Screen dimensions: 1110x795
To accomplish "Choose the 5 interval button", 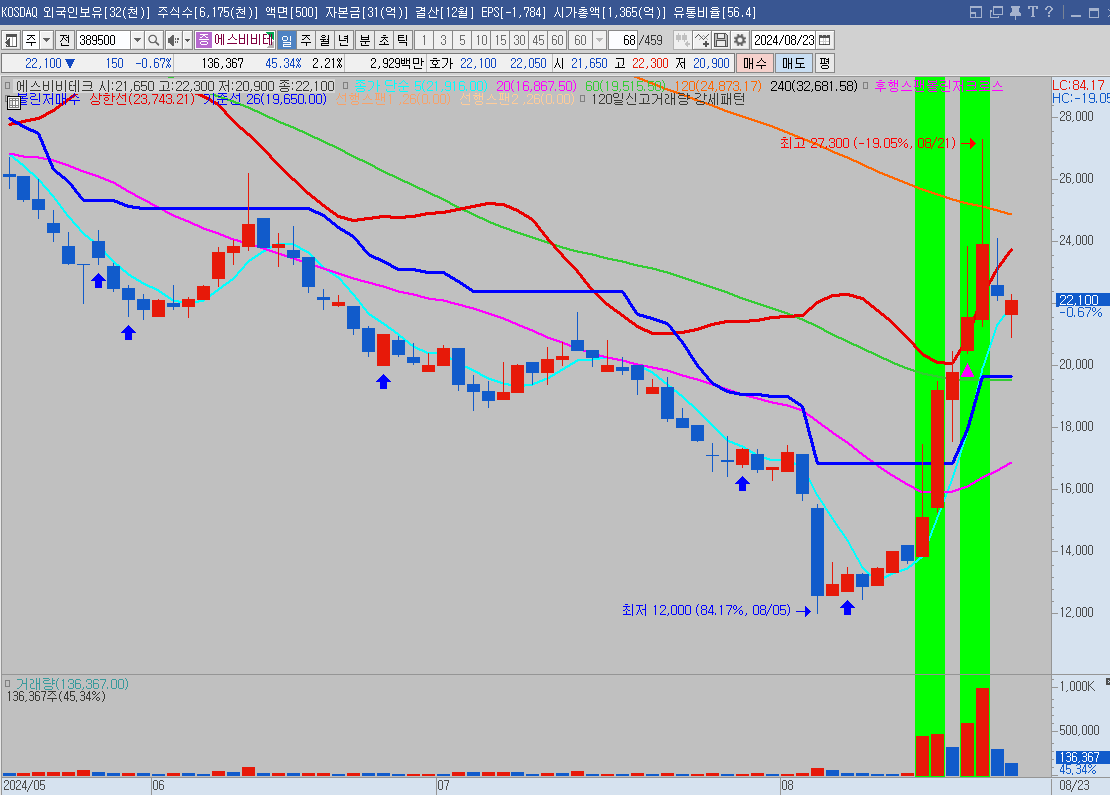I will [x=462, y=40].
